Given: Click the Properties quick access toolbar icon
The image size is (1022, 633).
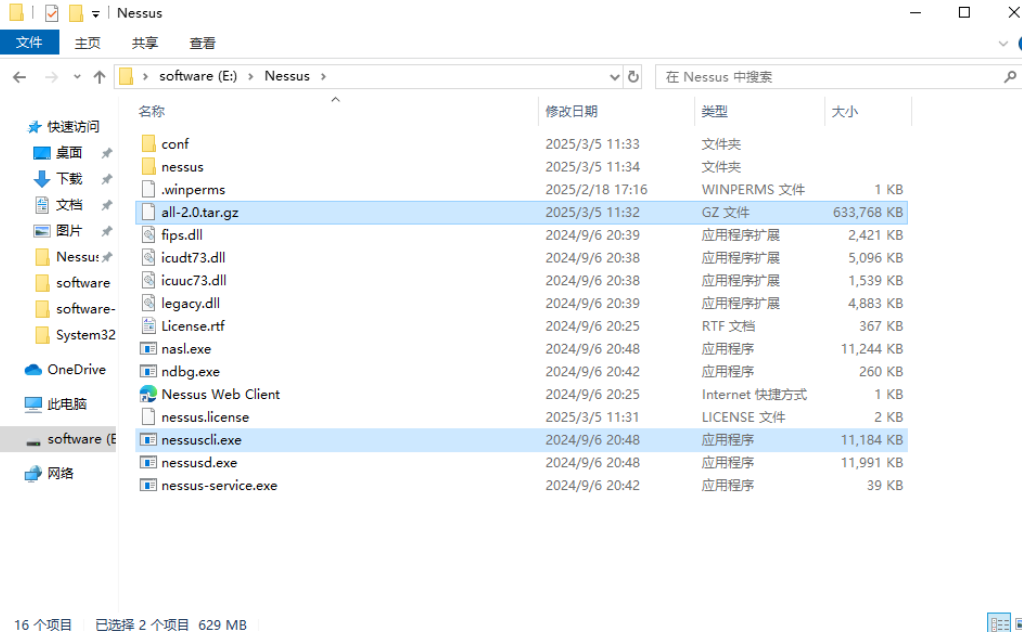Looking at the screenshot, I should coord(51,12).
